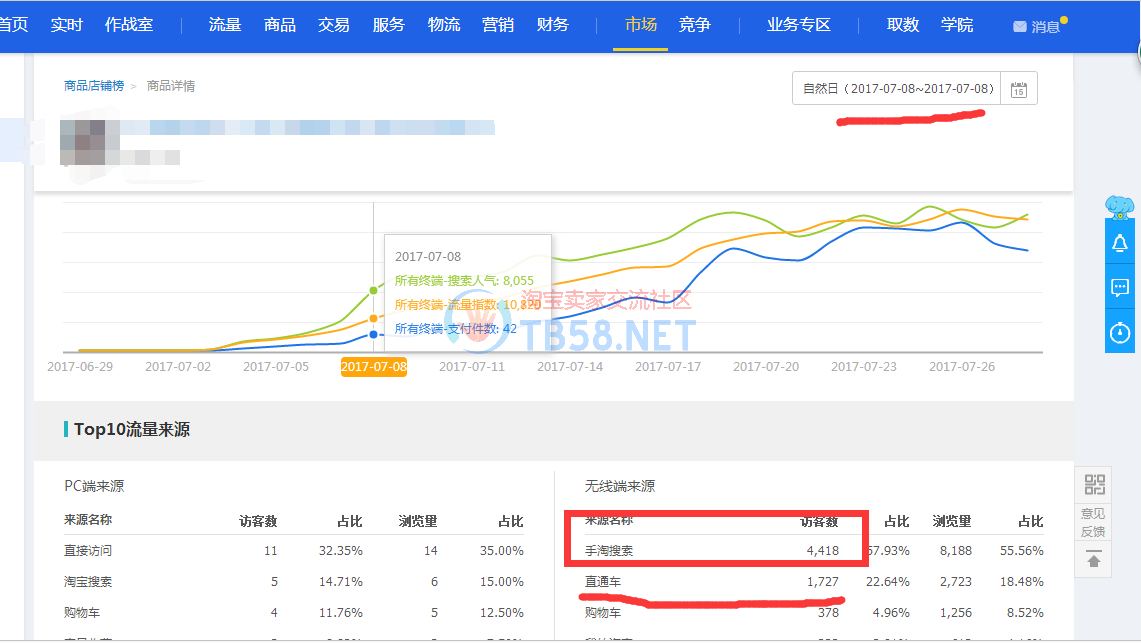Go to 流量 in top navigation
This screenshot has height=643, width=1141.
(225, 25)
